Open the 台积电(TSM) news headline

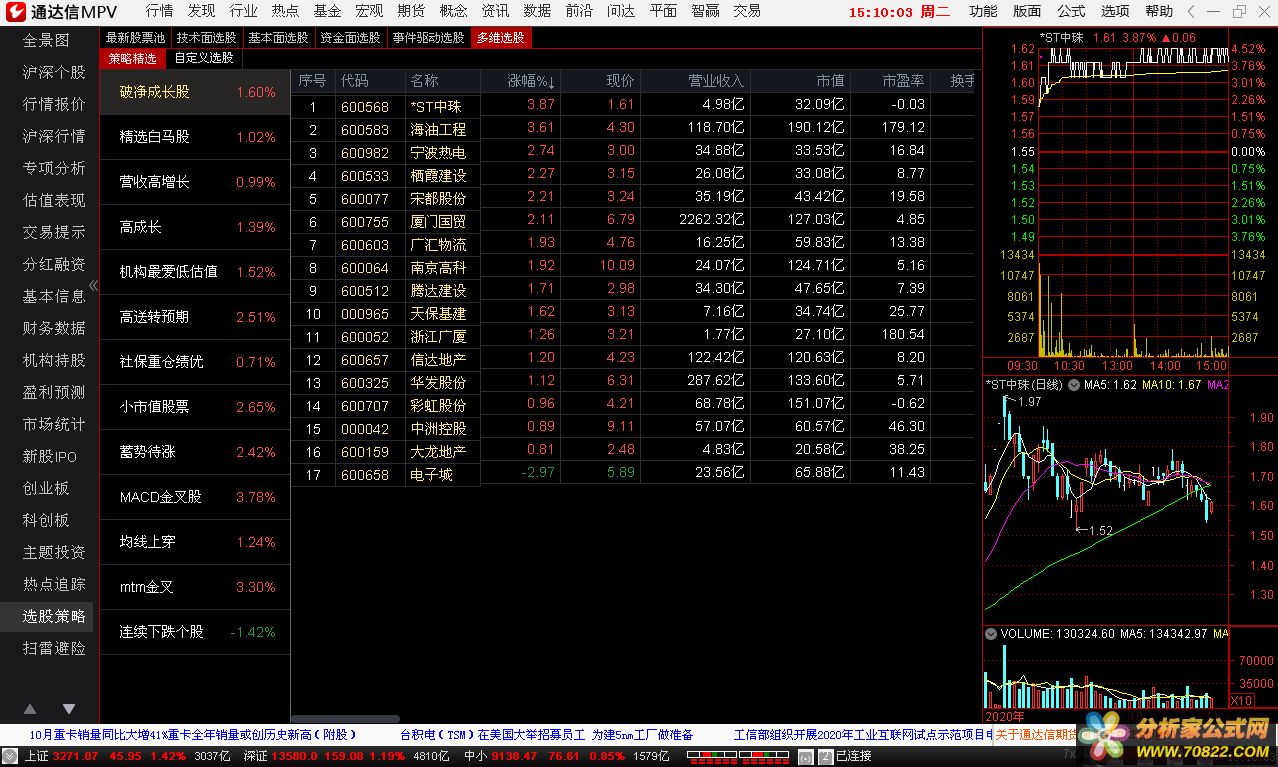point(546,734)
